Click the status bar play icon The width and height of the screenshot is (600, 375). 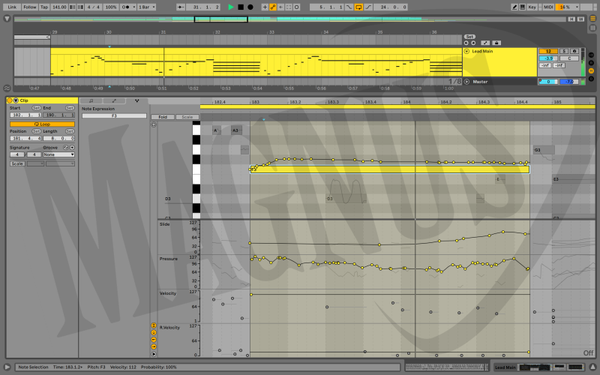coord(7,367)
